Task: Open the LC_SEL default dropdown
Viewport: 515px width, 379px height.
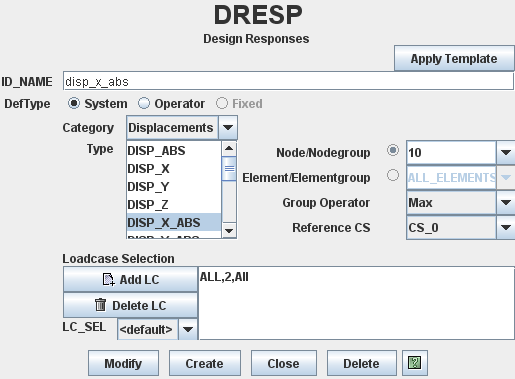Action: click(157, 329)
